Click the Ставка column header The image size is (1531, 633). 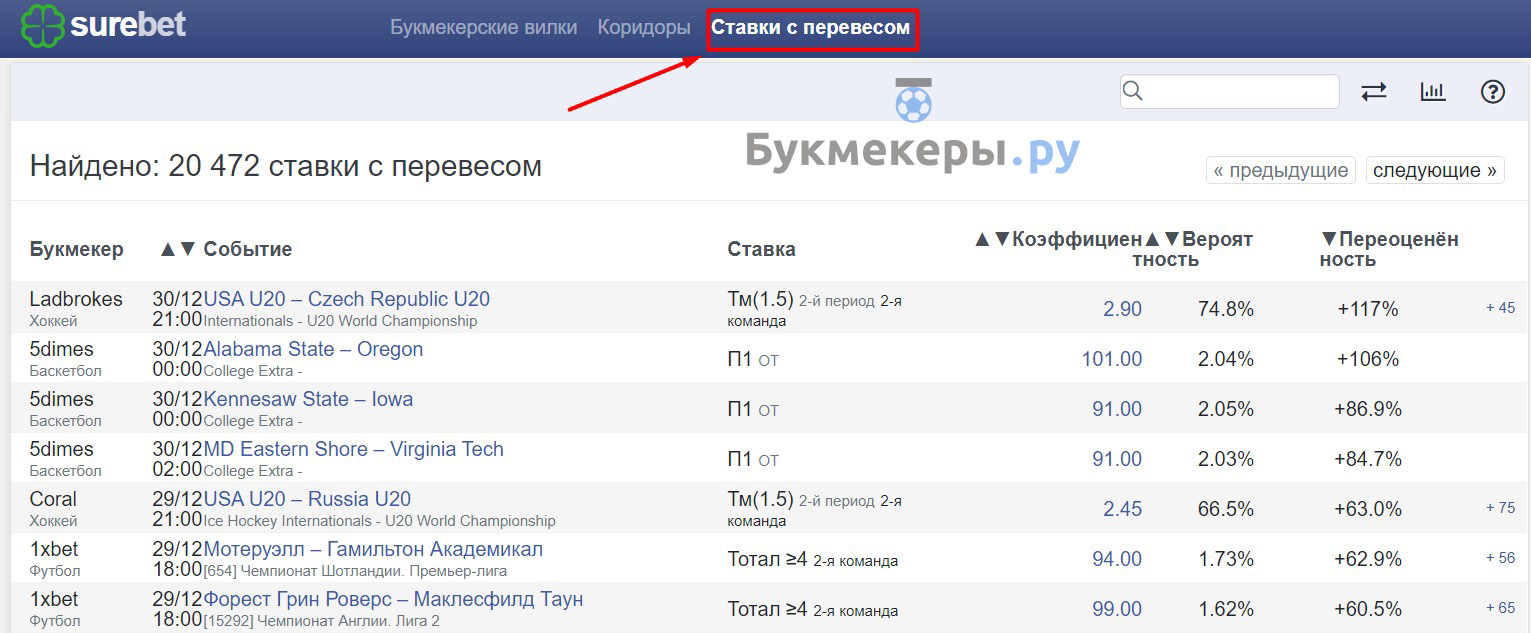pyautogui.click(x=761, y=249)
